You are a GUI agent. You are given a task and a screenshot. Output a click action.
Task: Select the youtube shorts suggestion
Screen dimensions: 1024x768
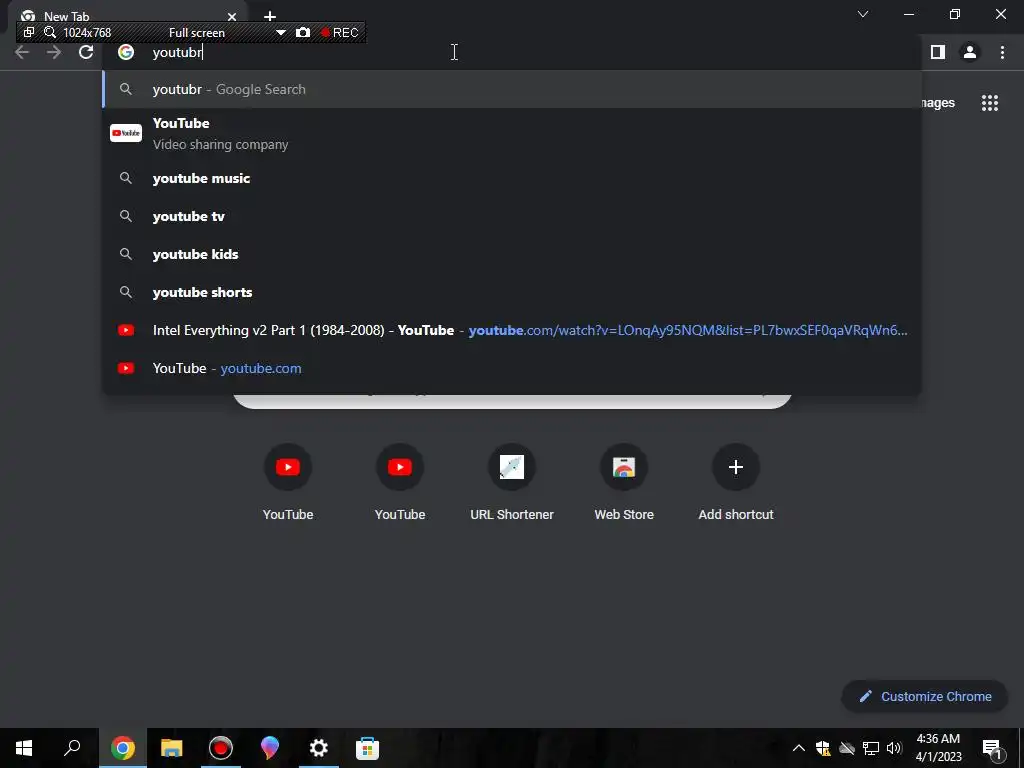click(512, 292)
